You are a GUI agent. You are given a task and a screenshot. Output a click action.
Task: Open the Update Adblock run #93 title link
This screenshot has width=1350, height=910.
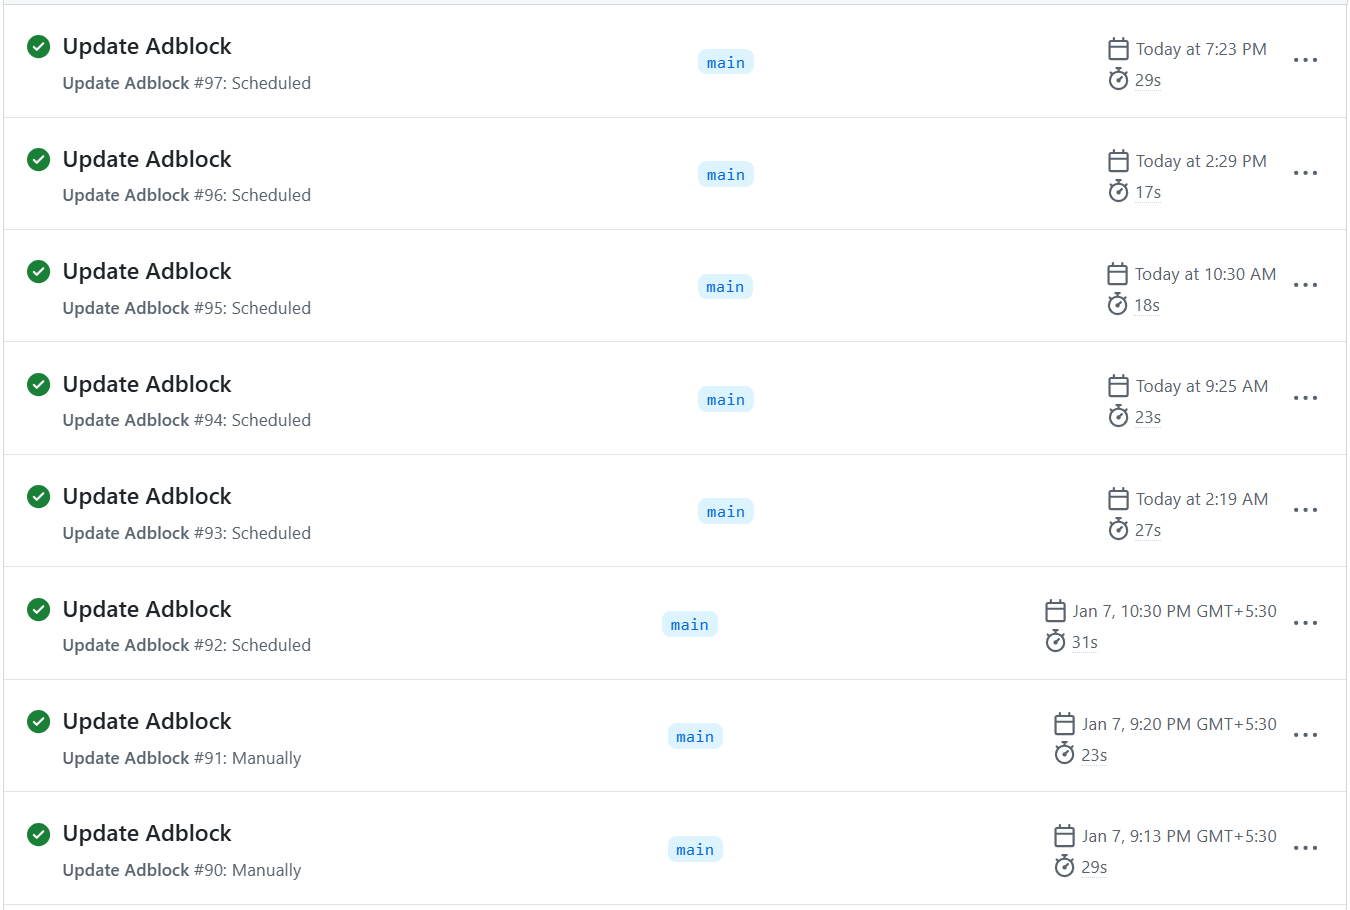click(147, 497)
